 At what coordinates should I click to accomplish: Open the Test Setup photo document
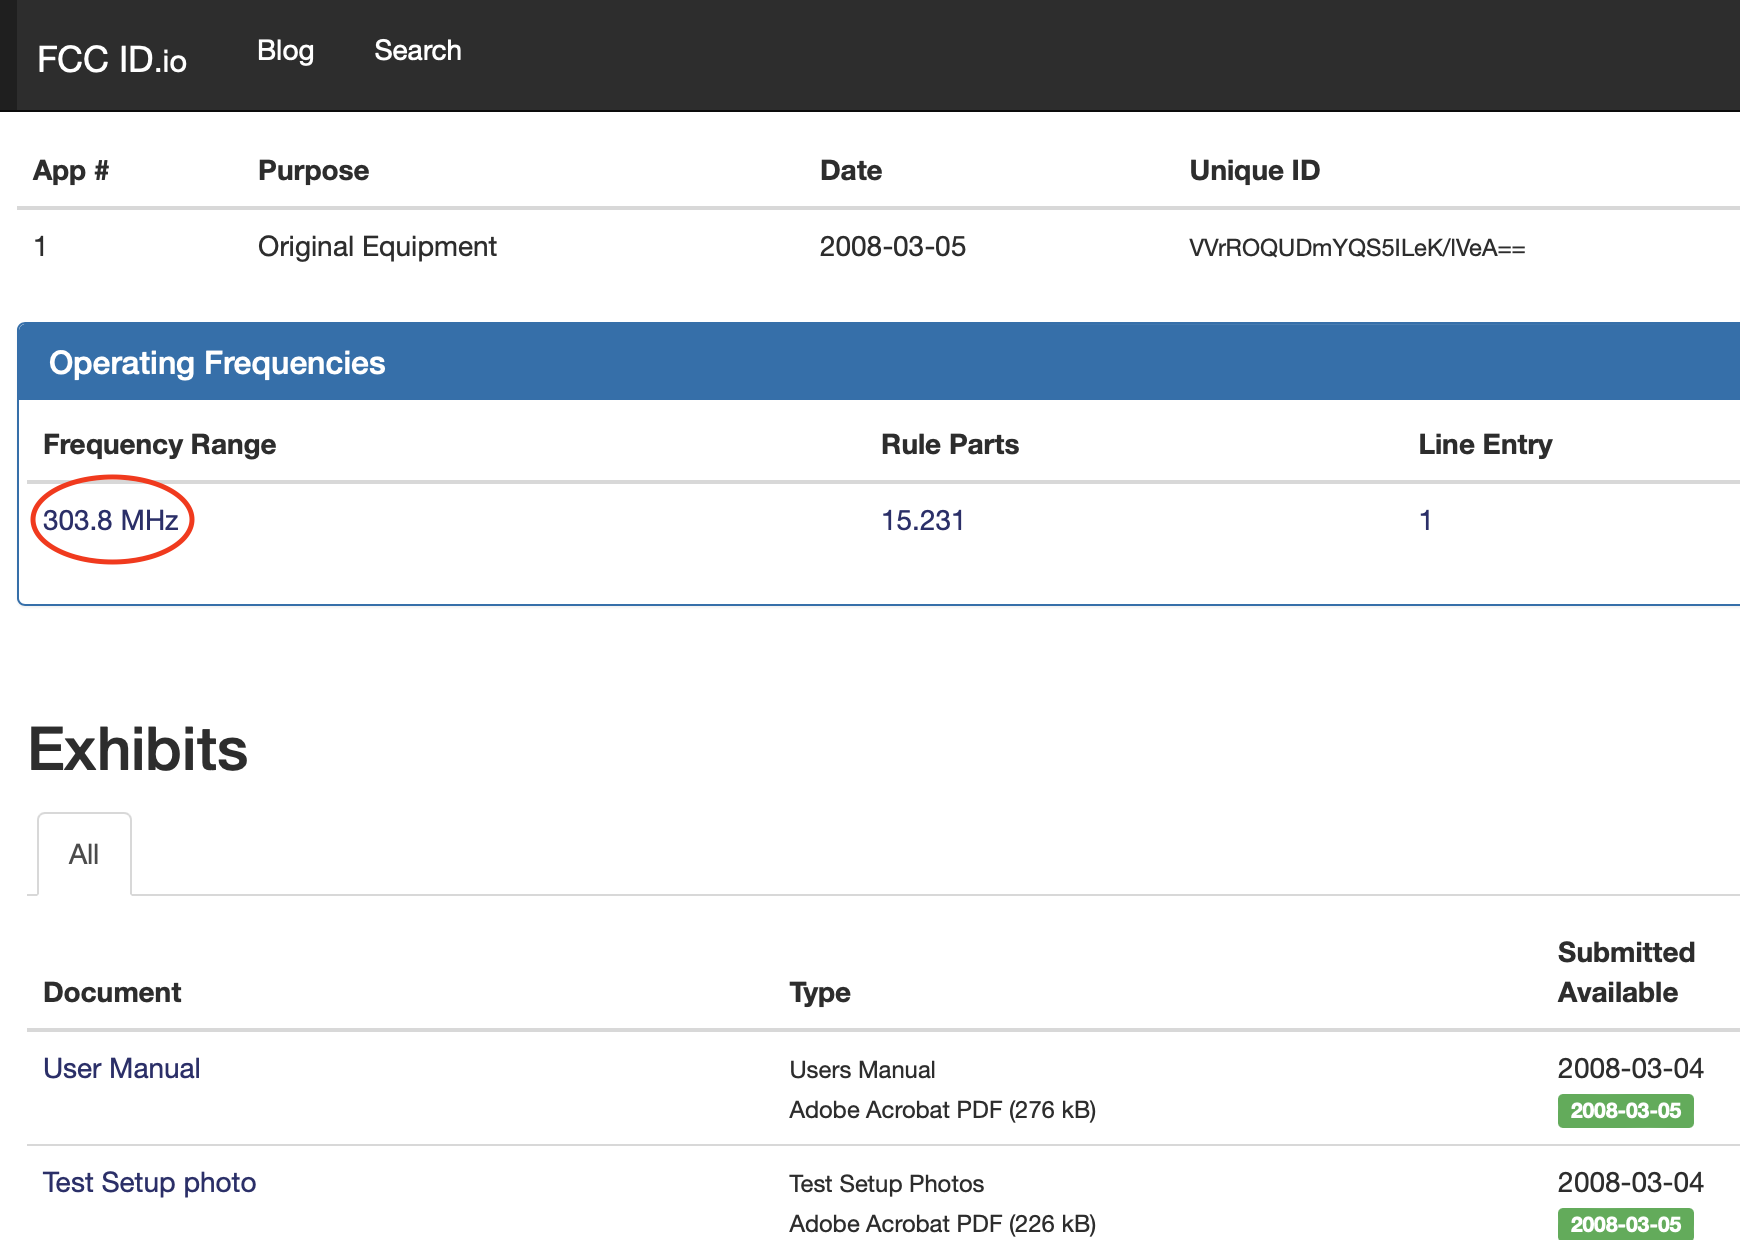coord(149,1182)
